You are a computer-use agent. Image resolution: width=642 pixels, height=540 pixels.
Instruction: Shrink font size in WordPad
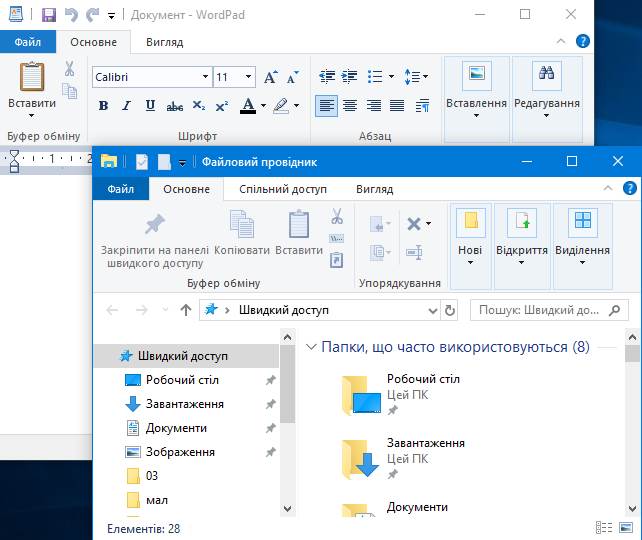coord(293,77)
